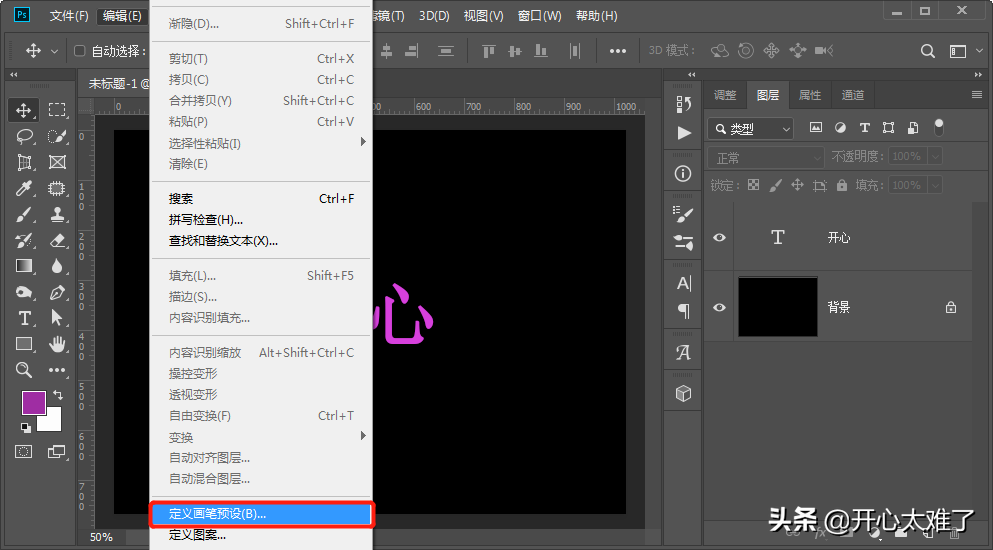
Task: Select the Lasso tool
Action: click(23, 136)
